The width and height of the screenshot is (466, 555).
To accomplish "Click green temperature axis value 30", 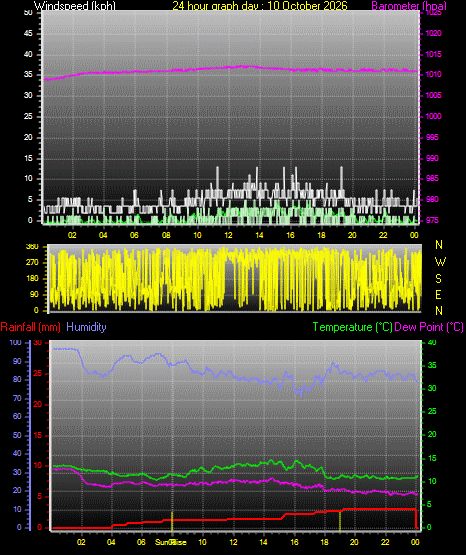I will coord(432,389).
